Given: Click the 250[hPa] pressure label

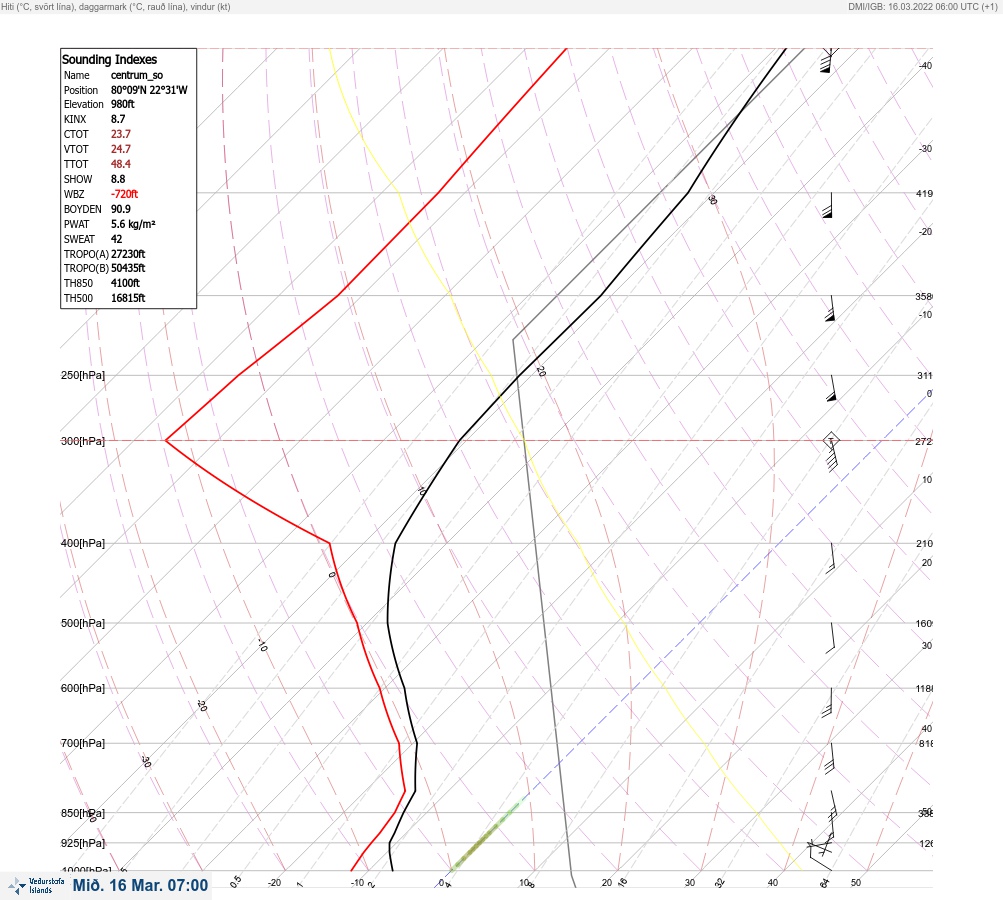Looking at the screenshot, I should coord(83,375).
